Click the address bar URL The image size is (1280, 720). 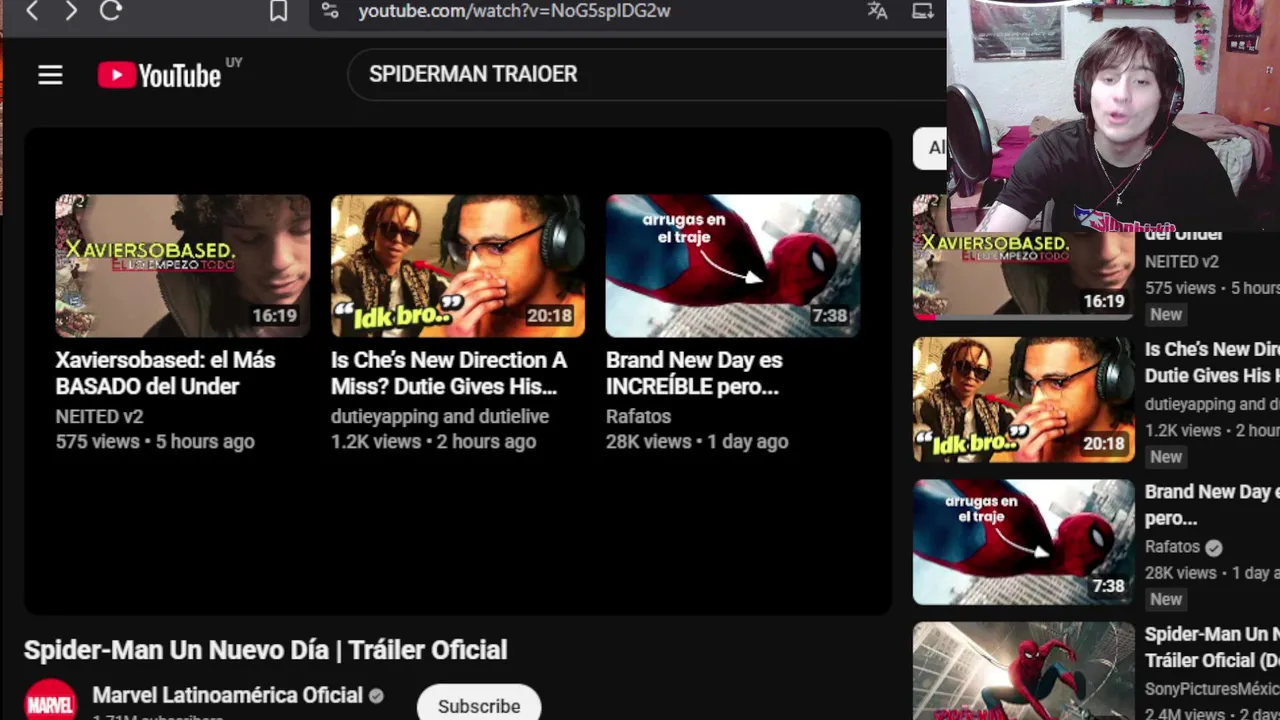pos(514,11)
